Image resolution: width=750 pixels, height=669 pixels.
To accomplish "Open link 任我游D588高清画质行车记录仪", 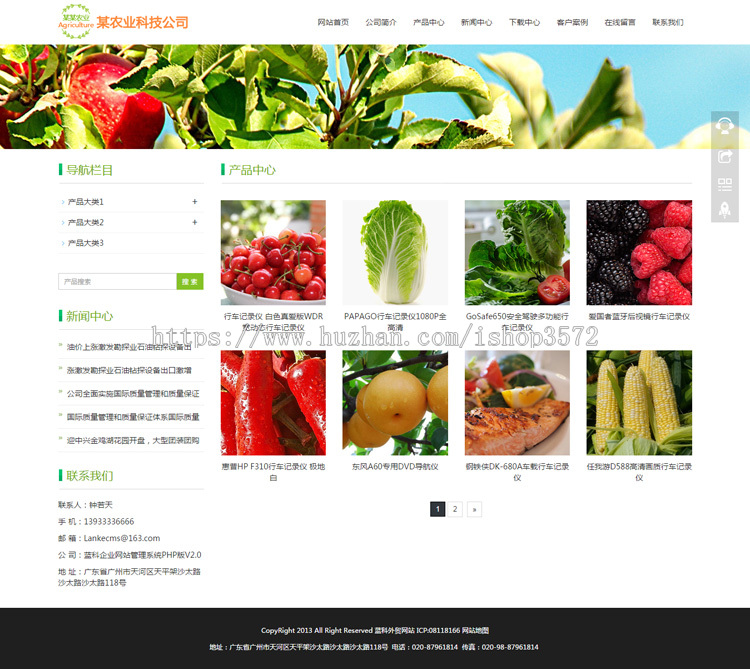I will click(639, 472).
